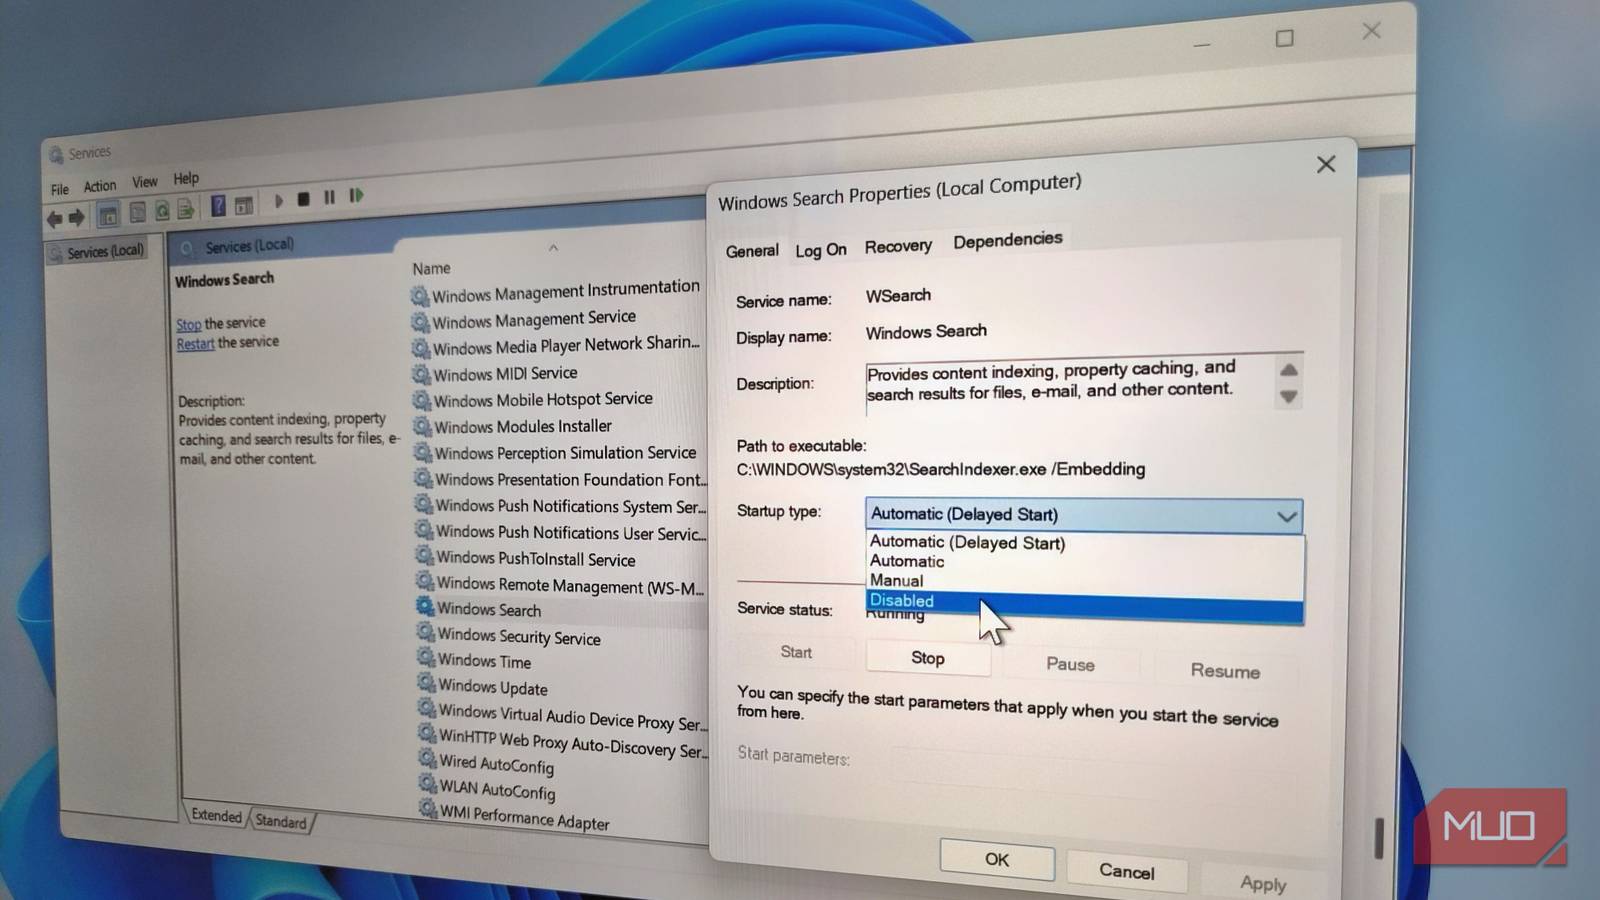The width and height of the screenshot is (1600, 900).
Task: Open Help using the question mark icon
Action: point(218,206)
